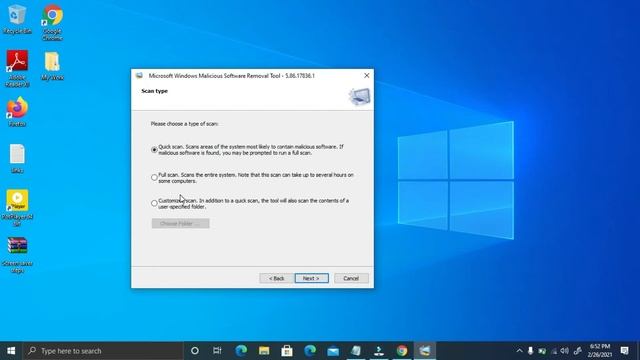Open File Explorer from the taskbar

click(264, 351)
